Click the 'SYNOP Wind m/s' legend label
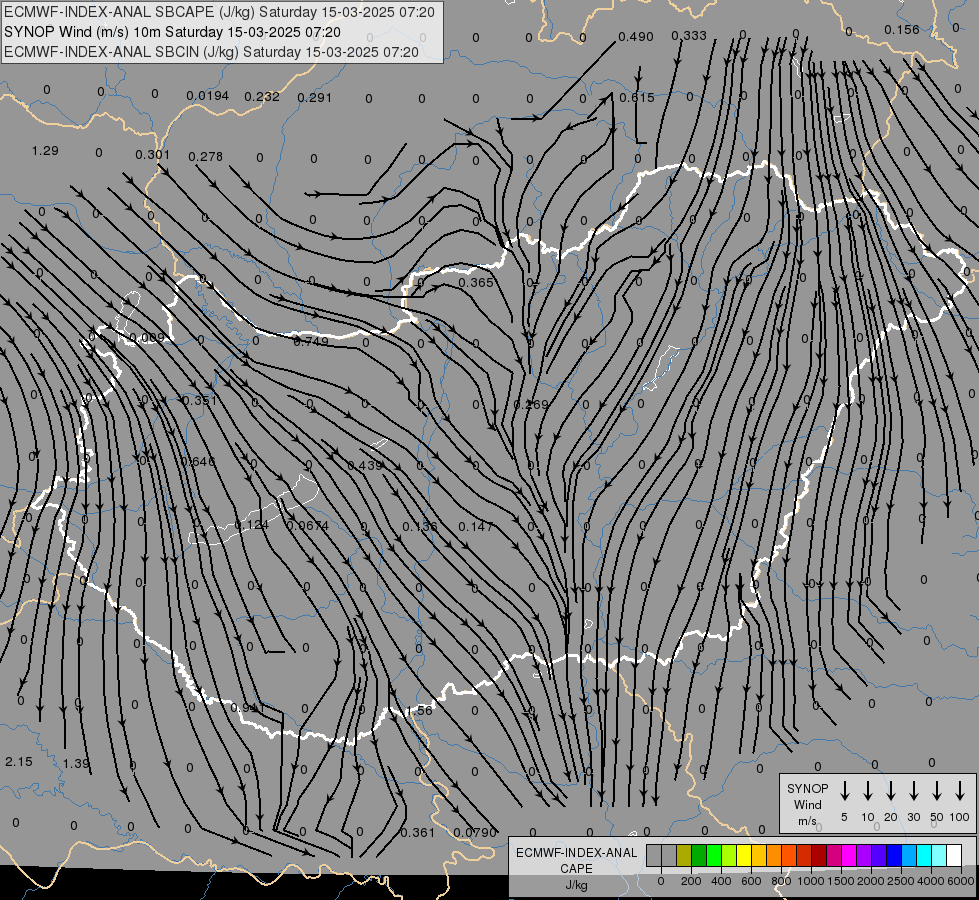This screenshot has height=900, width=979. click(x=807, y=804)
